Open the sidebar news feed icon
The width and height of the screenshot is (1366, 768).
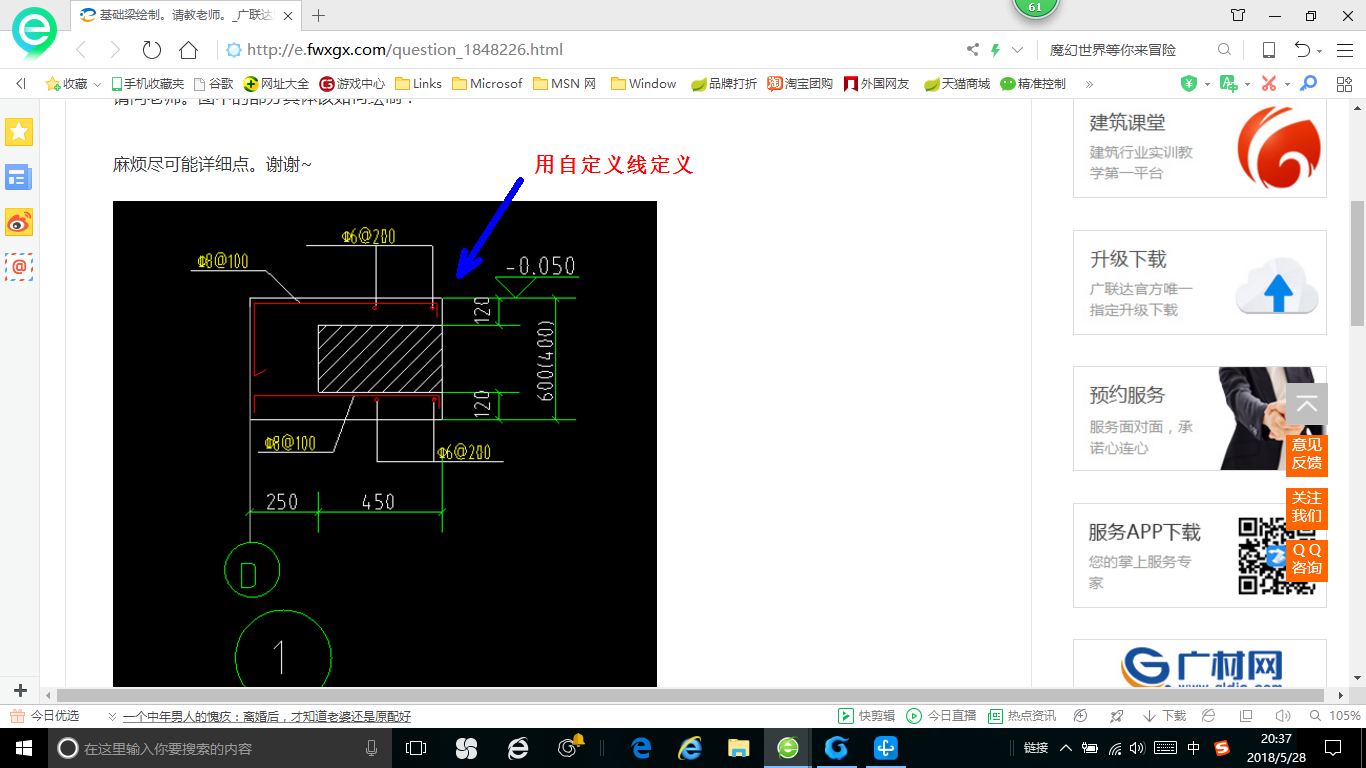pos(19,178)
